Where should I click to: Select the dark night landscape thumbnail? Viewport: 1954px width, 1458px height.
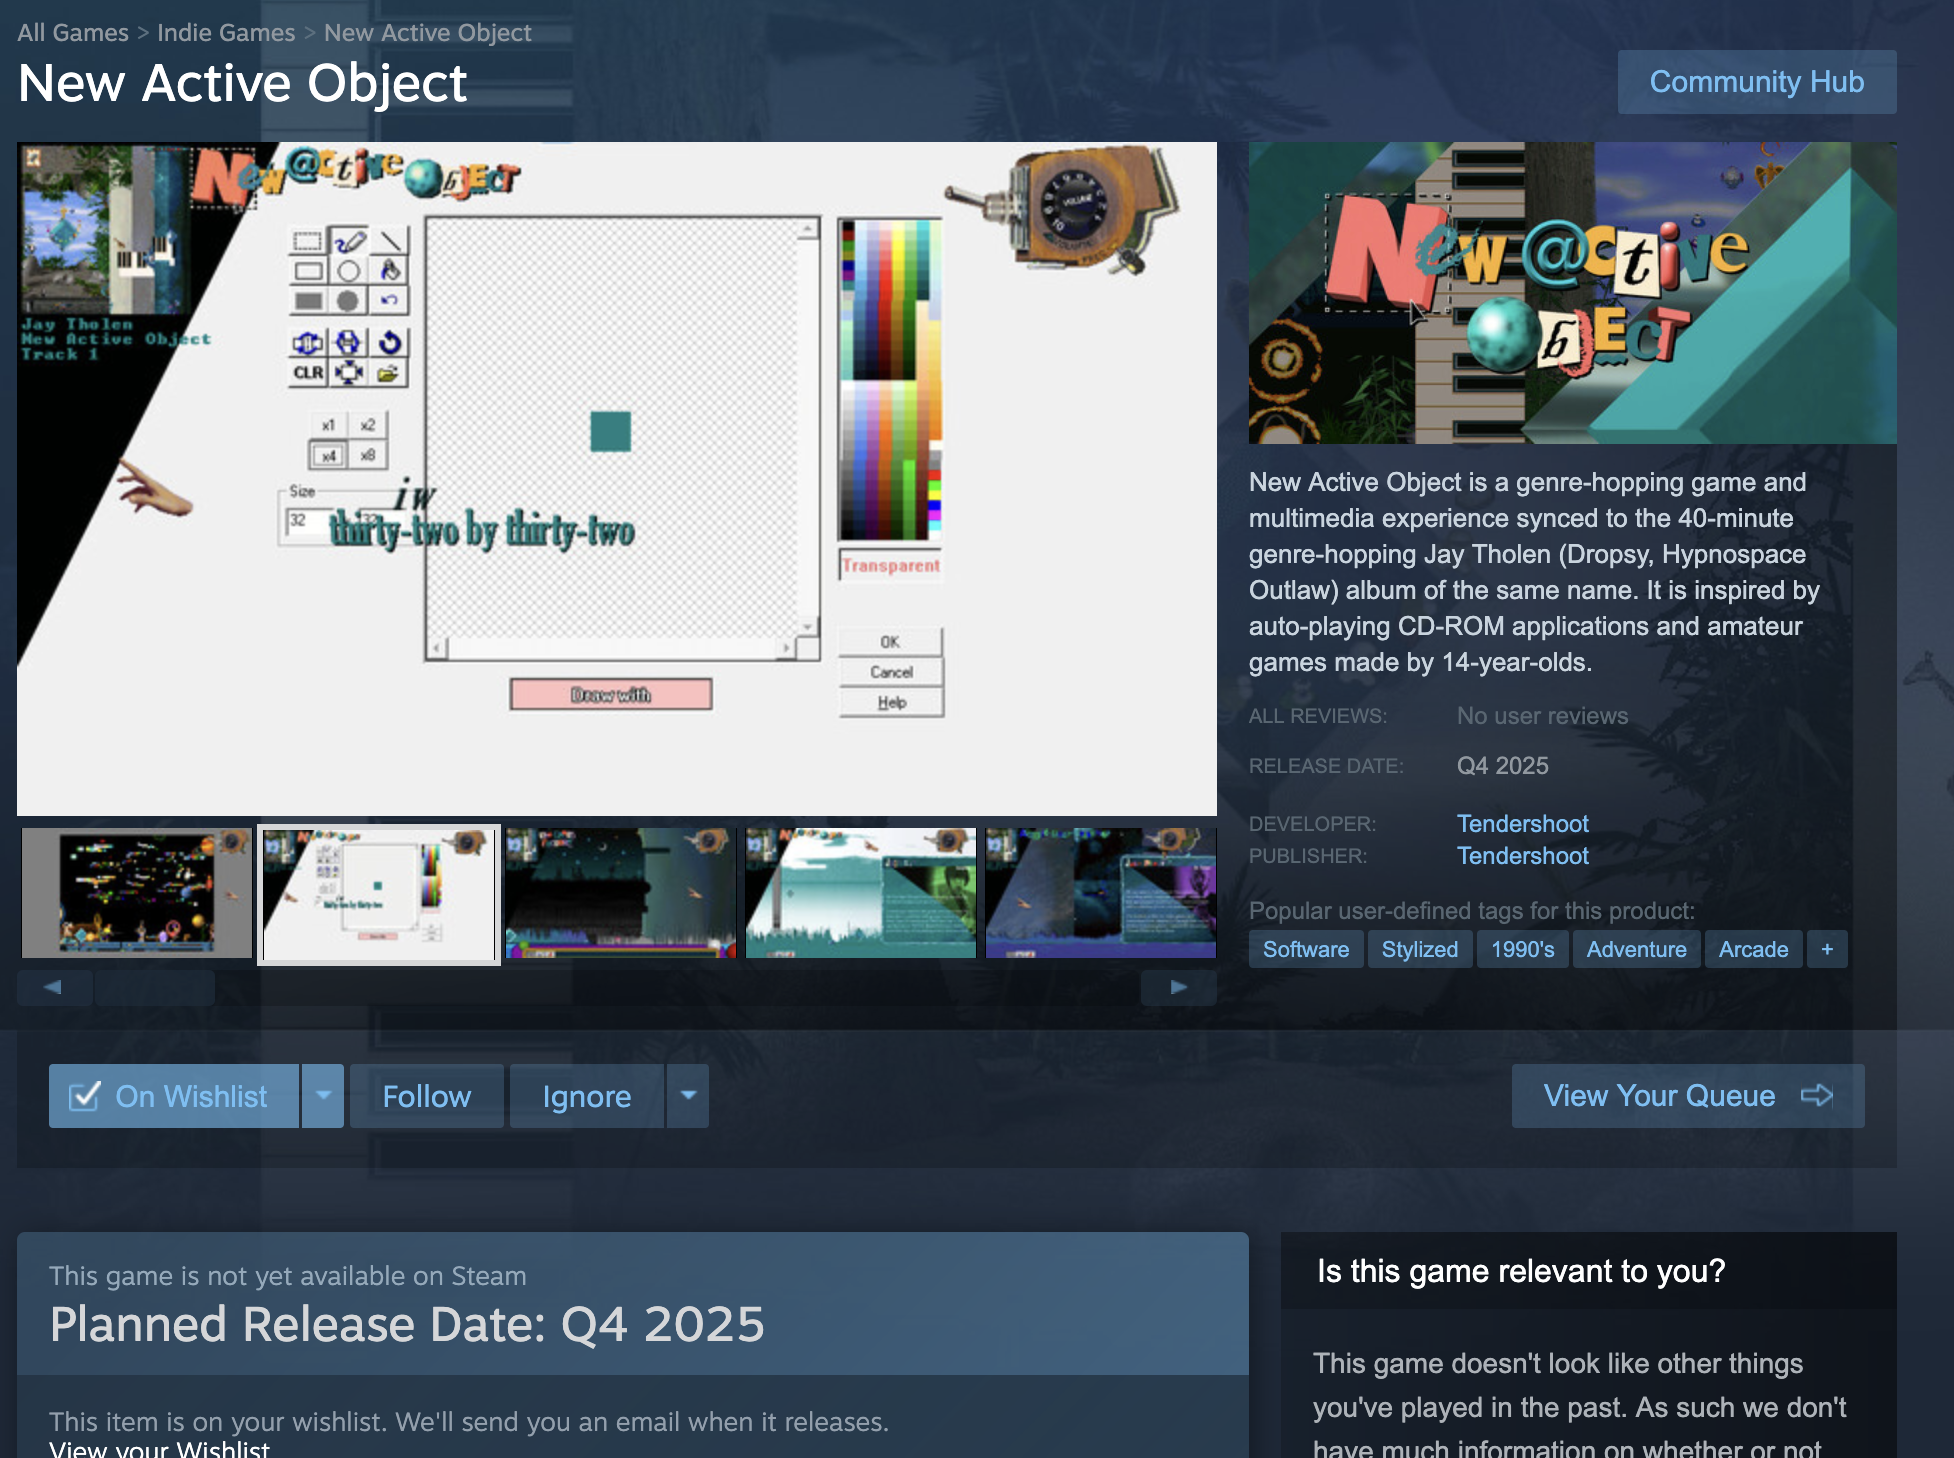click(x=620, y=893)
